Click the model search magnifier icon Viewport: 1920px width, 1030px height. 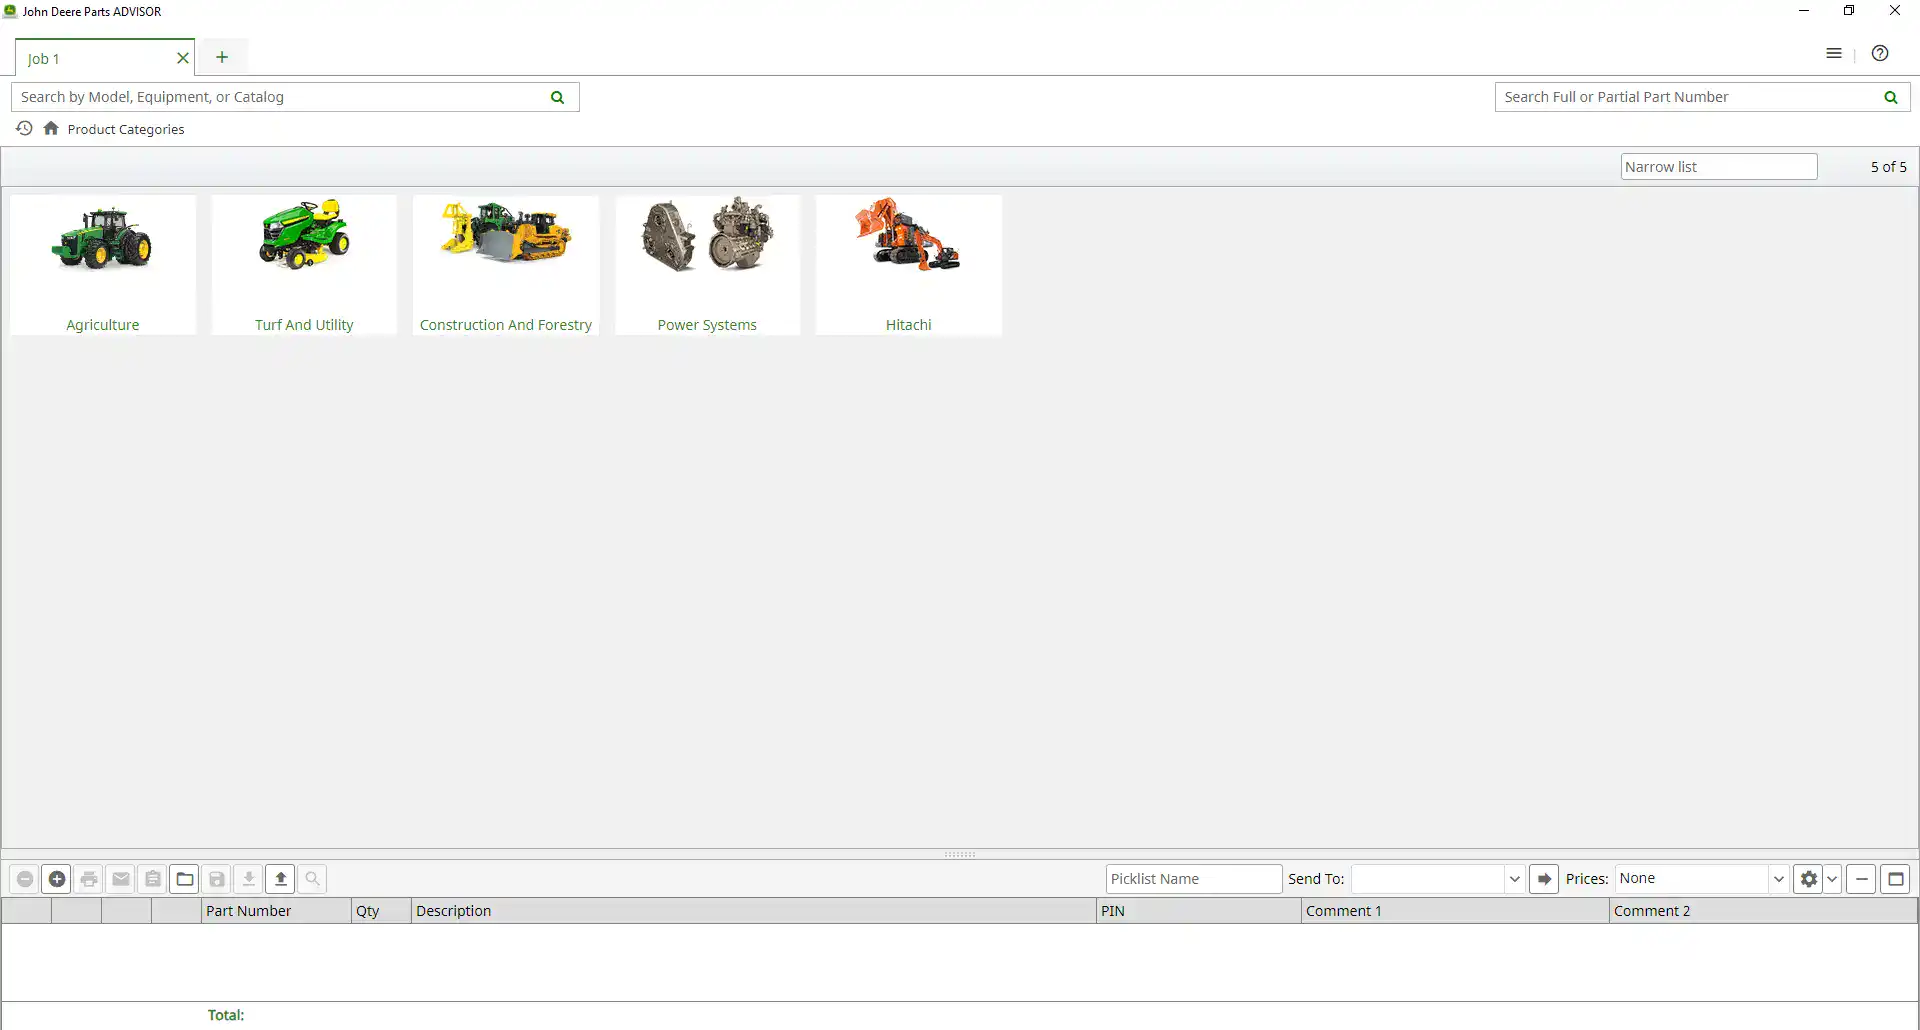(x=558, y=97)
